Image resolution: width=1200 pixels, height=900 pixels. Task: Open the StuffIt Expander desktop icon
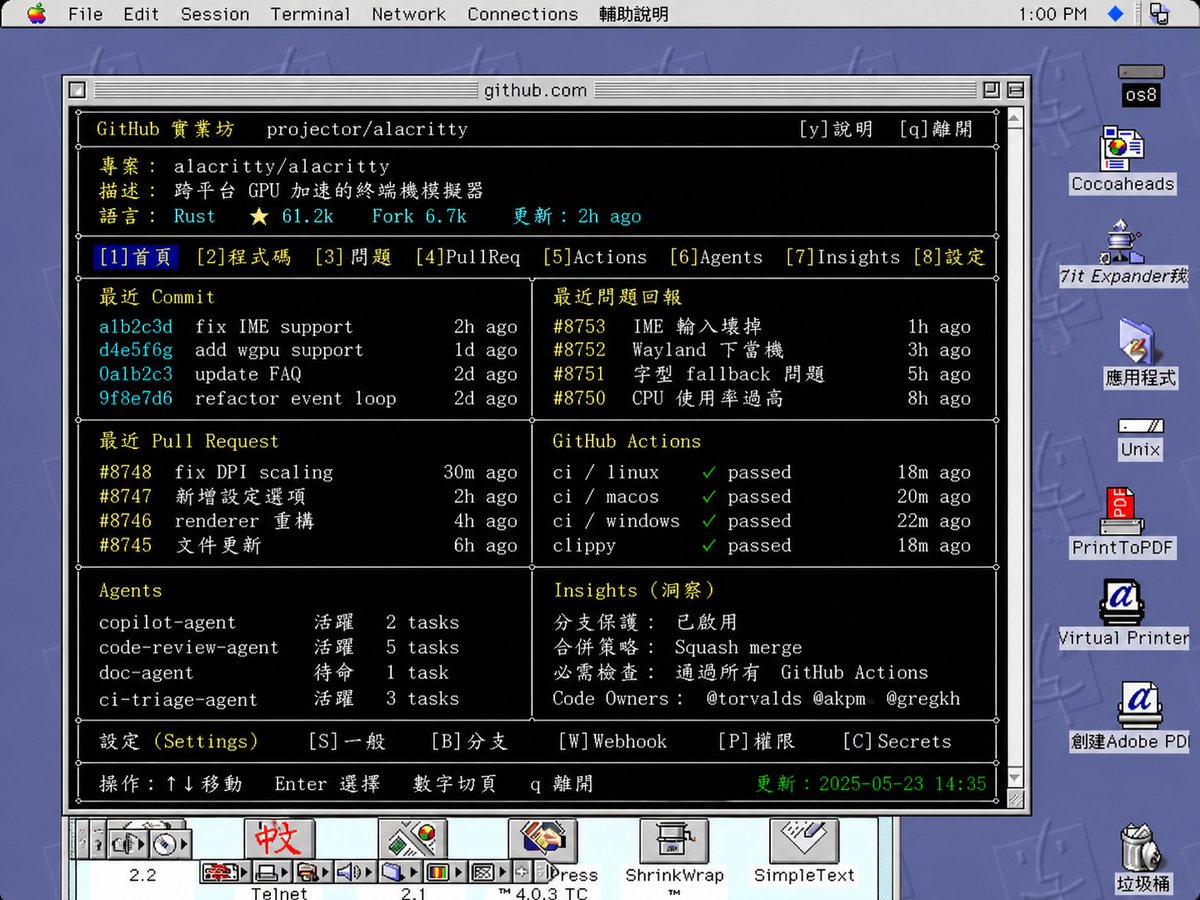pyautogui.click(x=1124, y=254)
